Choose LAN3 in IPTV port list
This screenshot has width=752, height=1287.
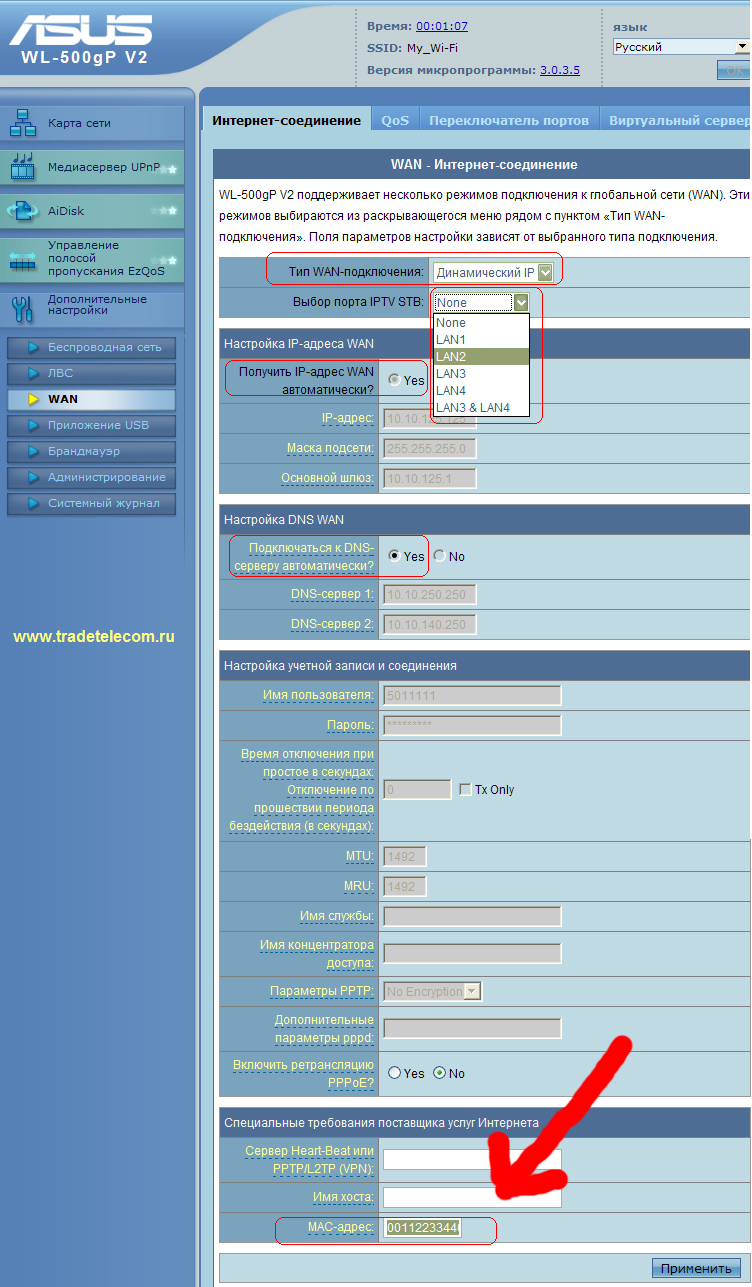(481, 374)
